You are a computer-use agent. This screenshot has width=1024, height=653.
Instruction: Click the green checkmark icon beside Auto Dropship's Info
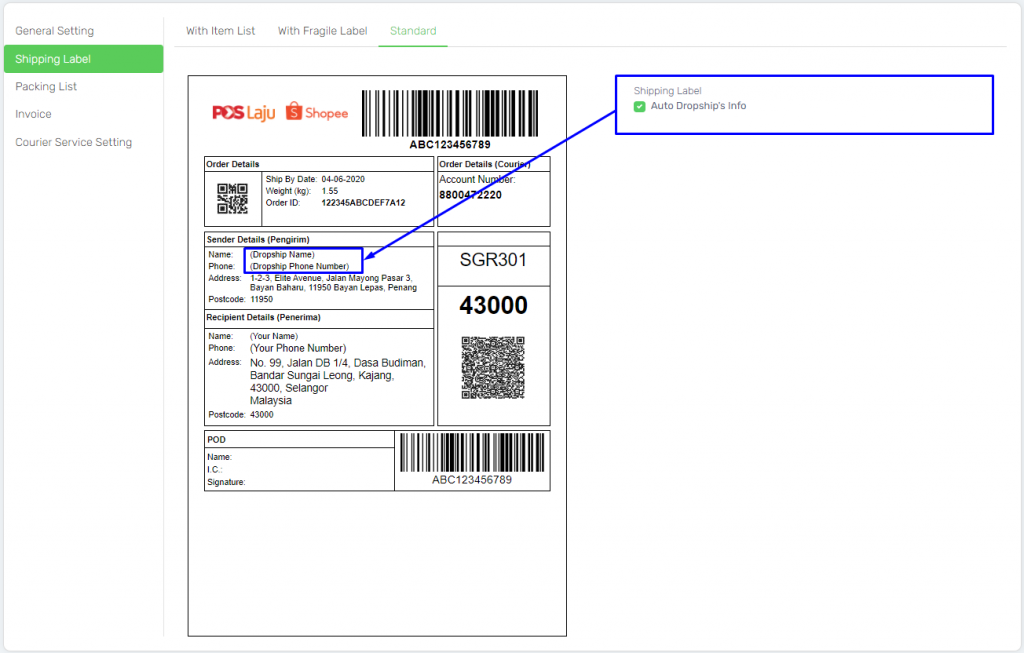(639, 104)
